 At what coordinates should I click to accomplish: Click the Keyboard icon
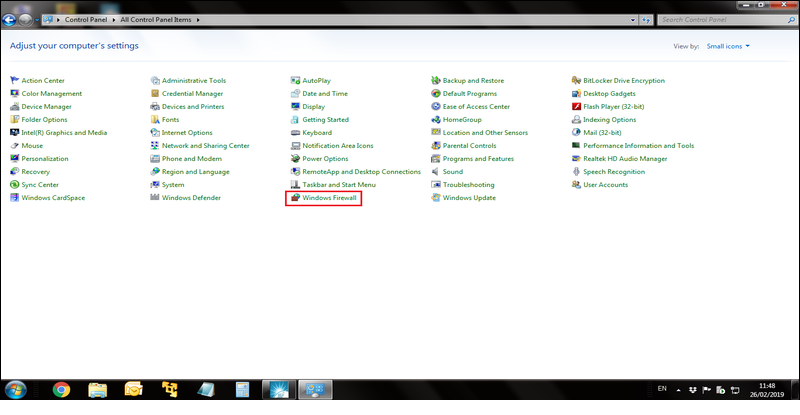coord(295,132)
